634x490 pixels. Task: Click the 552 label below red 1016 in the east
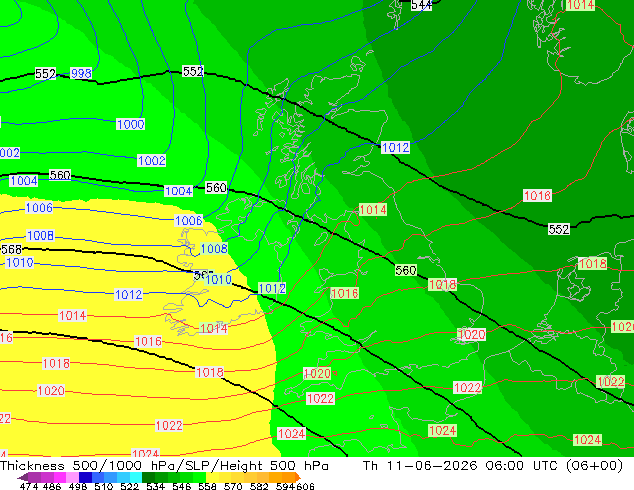pos(559,229)
